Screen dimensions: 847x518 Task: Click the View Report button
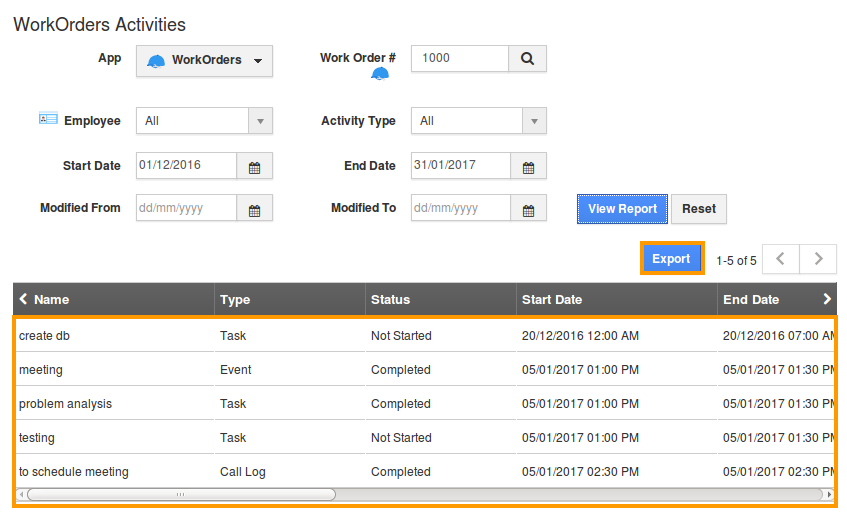point(622,209)
